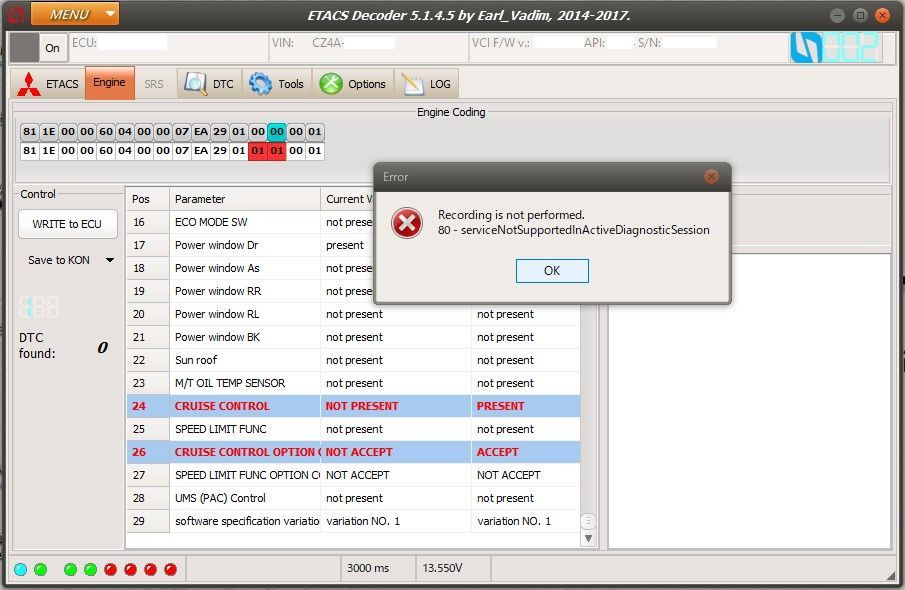Click scrollbar down arrow in parameter list
Screen dimensions: 905x590
click(588, 539)
